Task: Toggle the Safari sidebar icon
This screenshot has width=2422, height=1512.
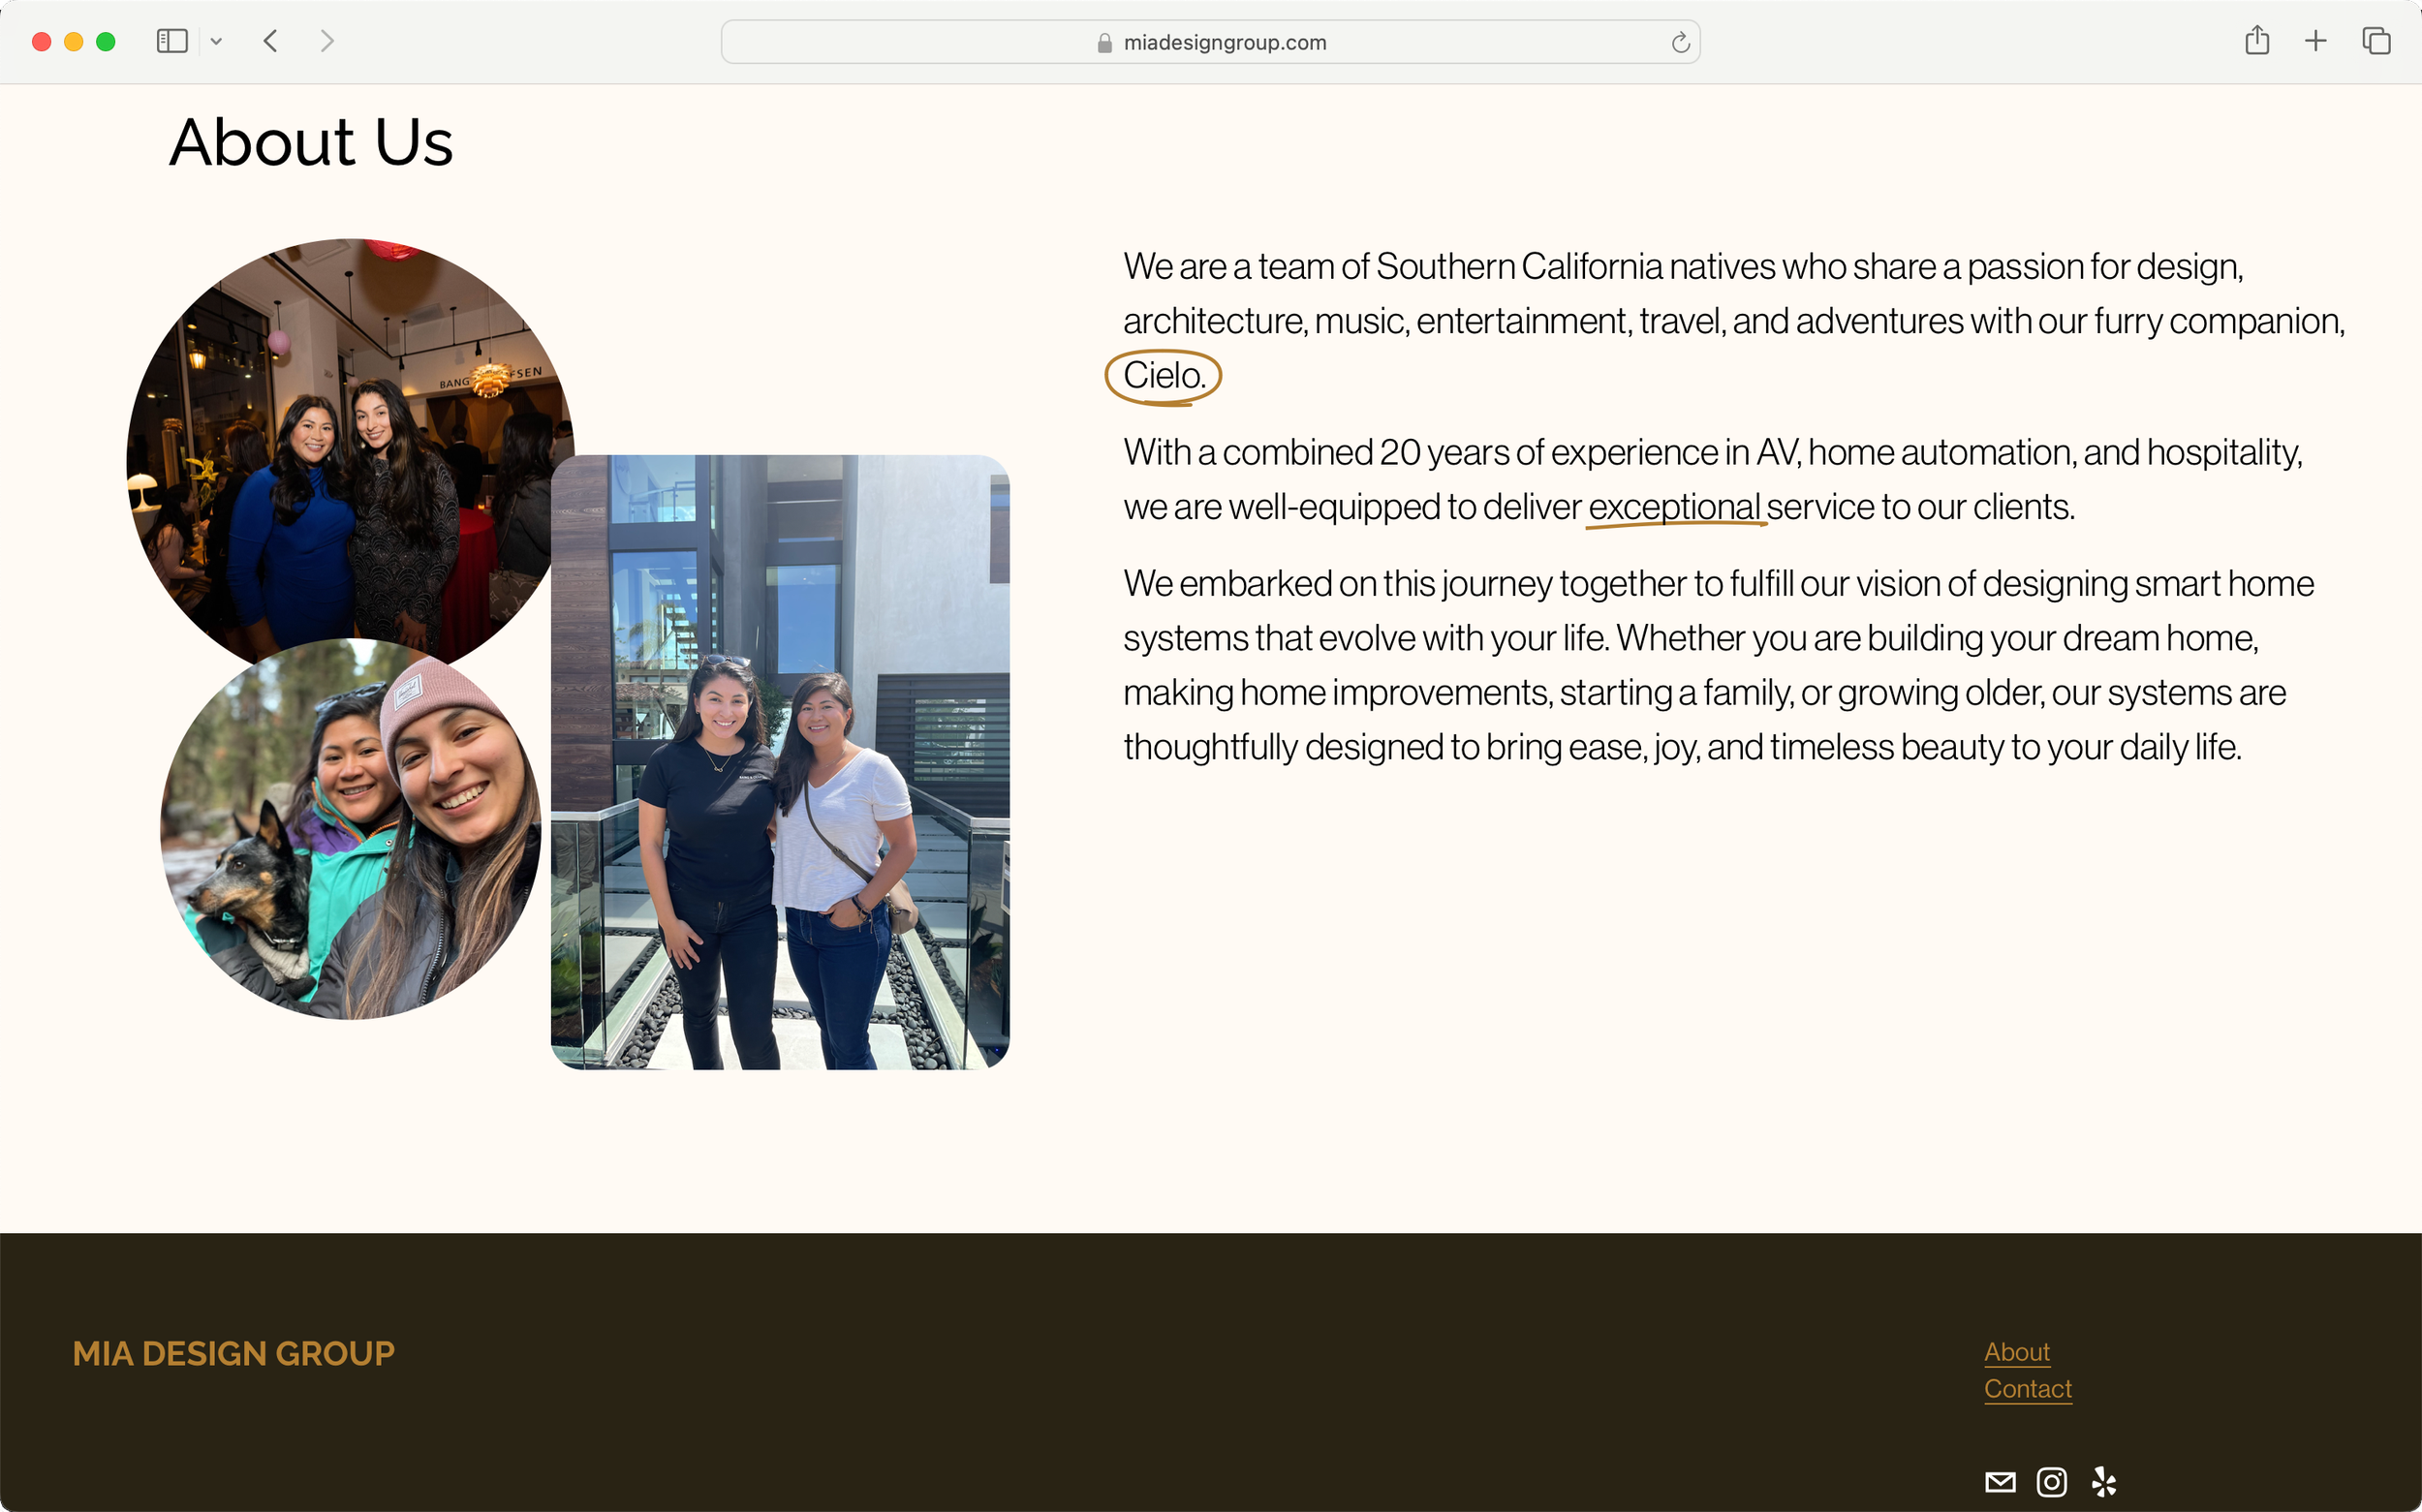Action: pyautogui.click(x=172, y=41)
